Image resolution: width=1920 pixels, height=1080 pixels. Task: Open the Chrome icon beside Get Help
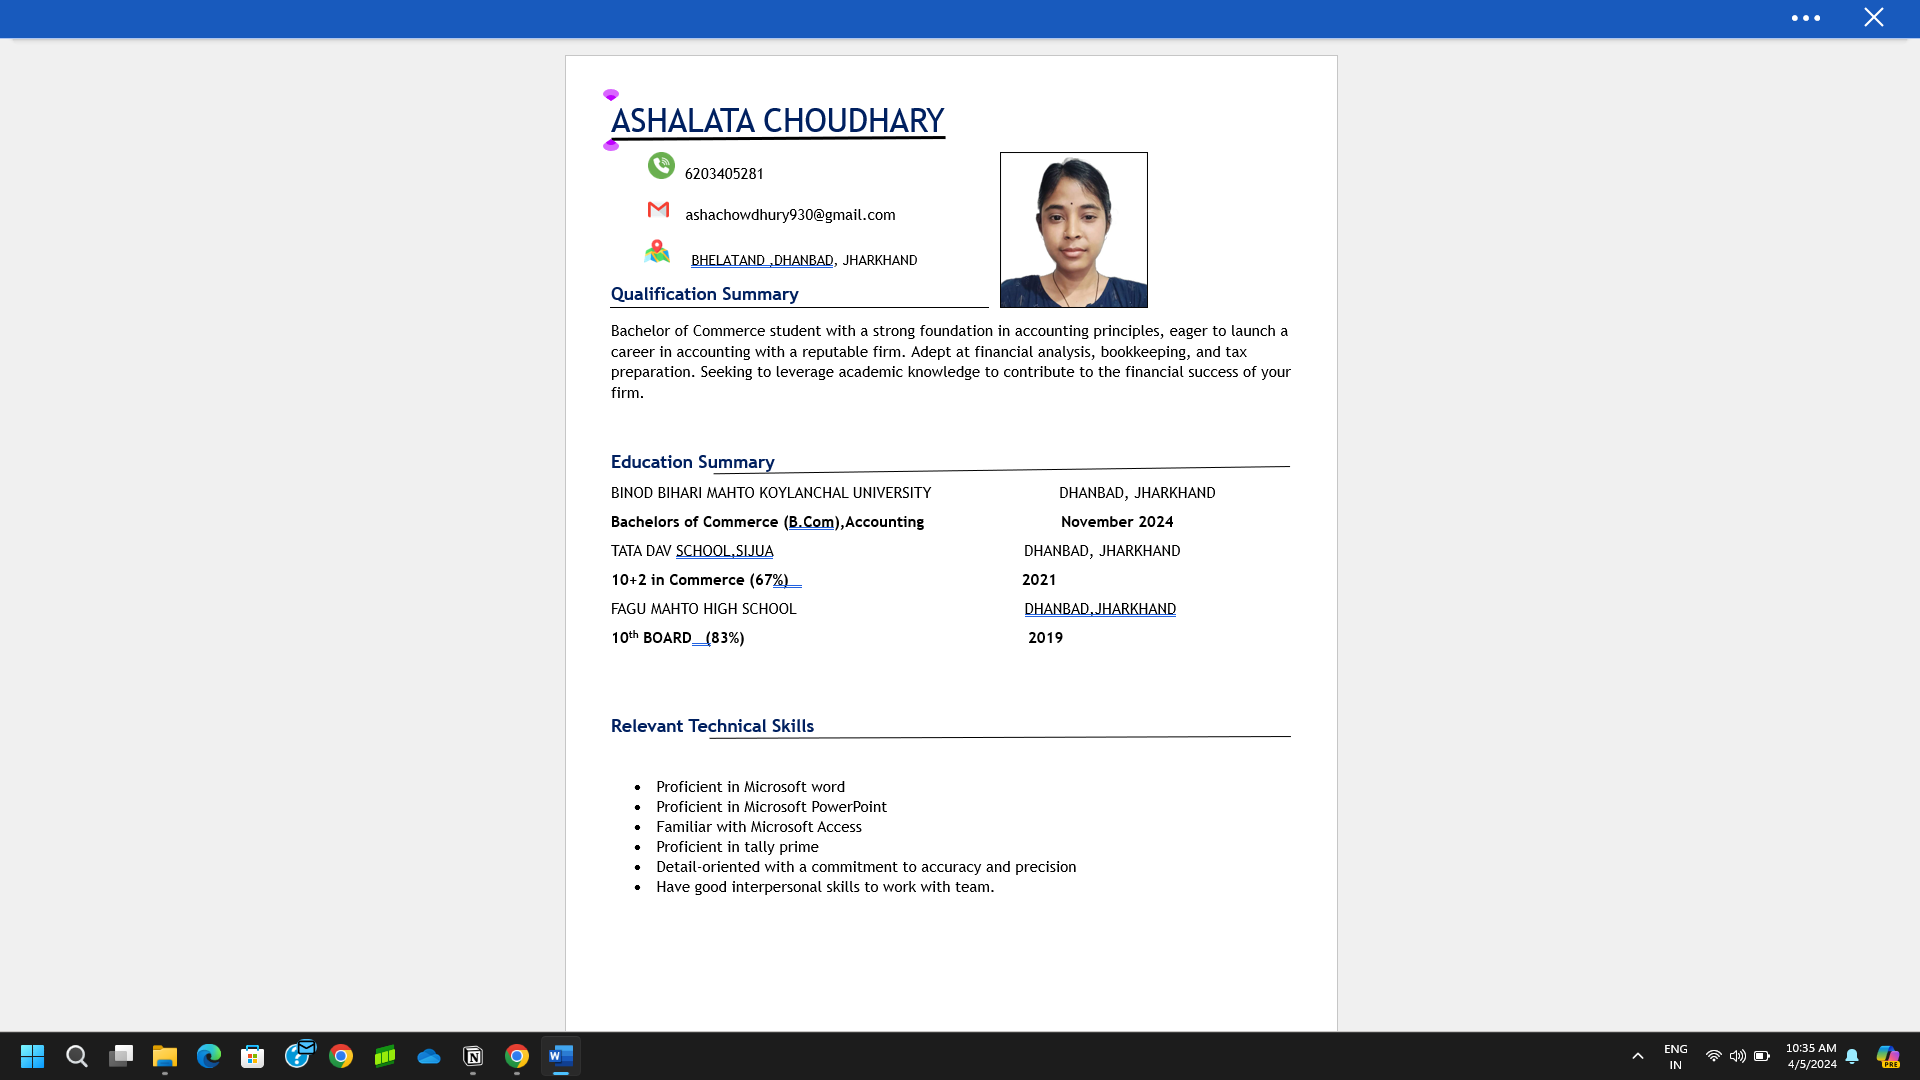[341, 1056]
